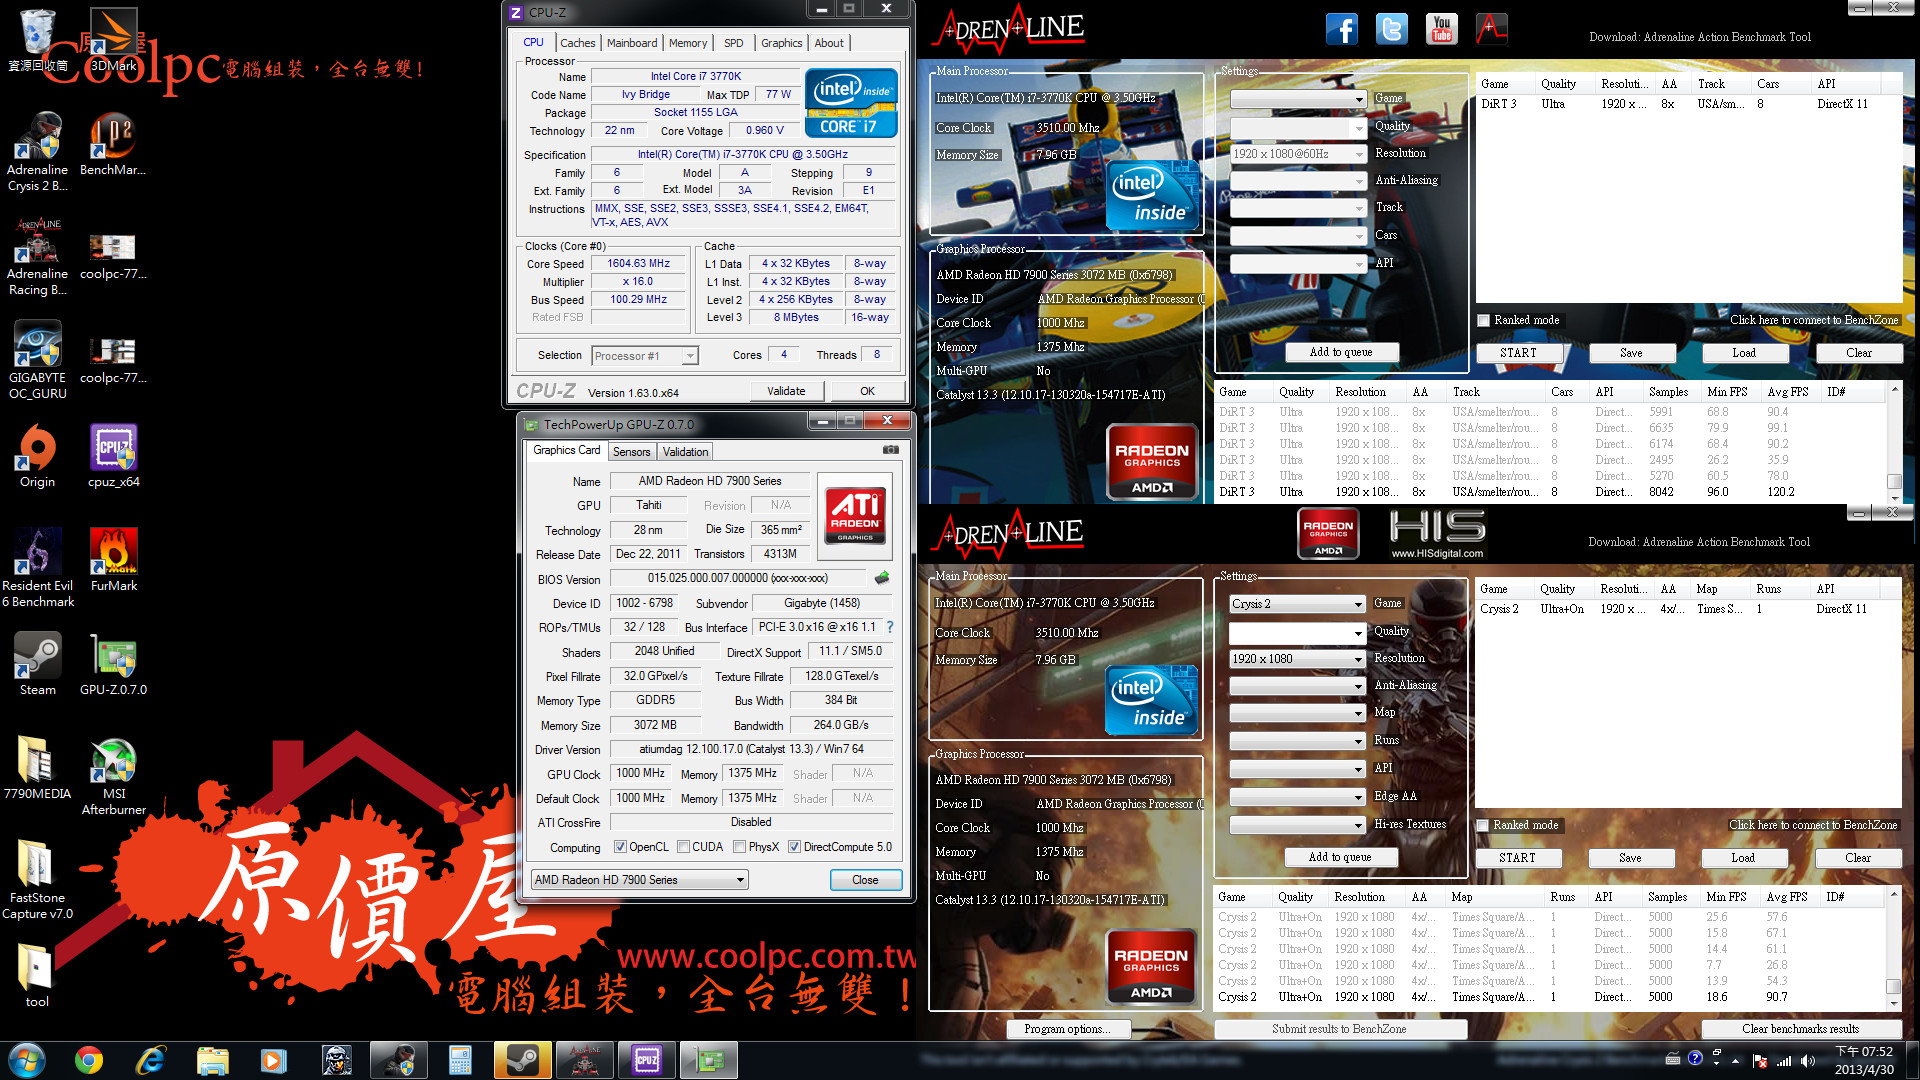Screen dimensions: 1920x1080
Task: Open the coolpc-77 image file on second row
Action: 113,360
